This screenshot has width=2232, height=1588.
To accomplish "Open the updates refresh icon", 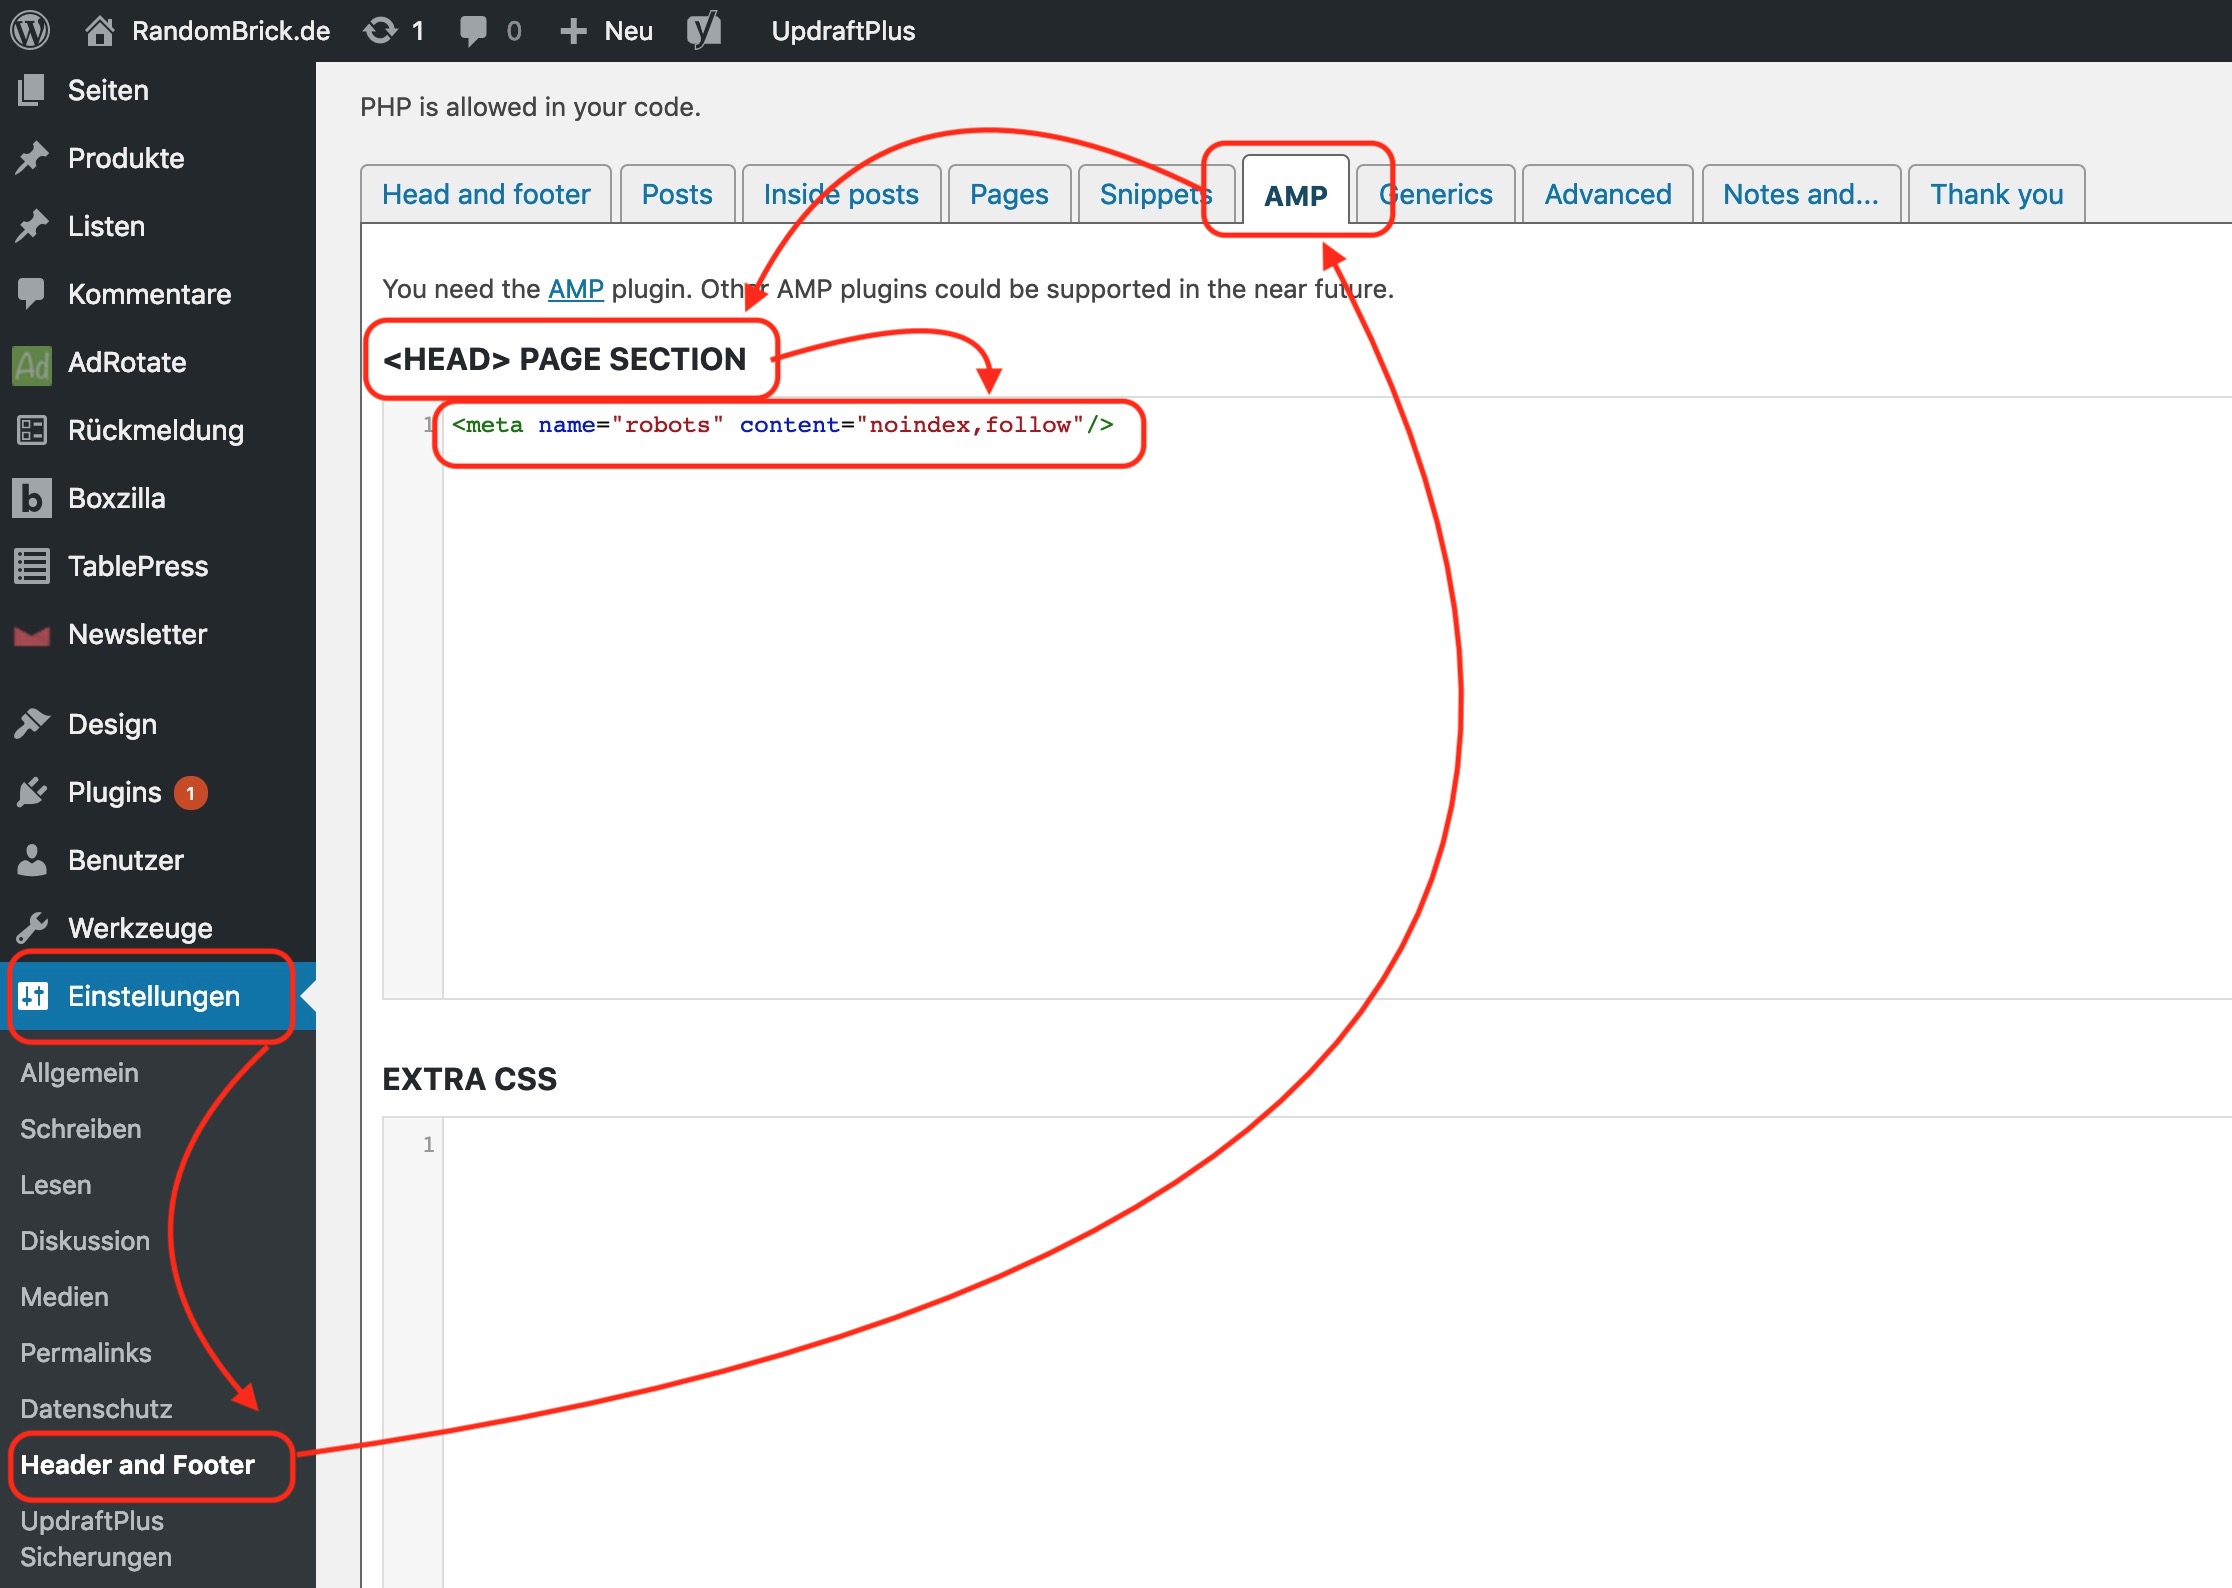I will point(381,30).
